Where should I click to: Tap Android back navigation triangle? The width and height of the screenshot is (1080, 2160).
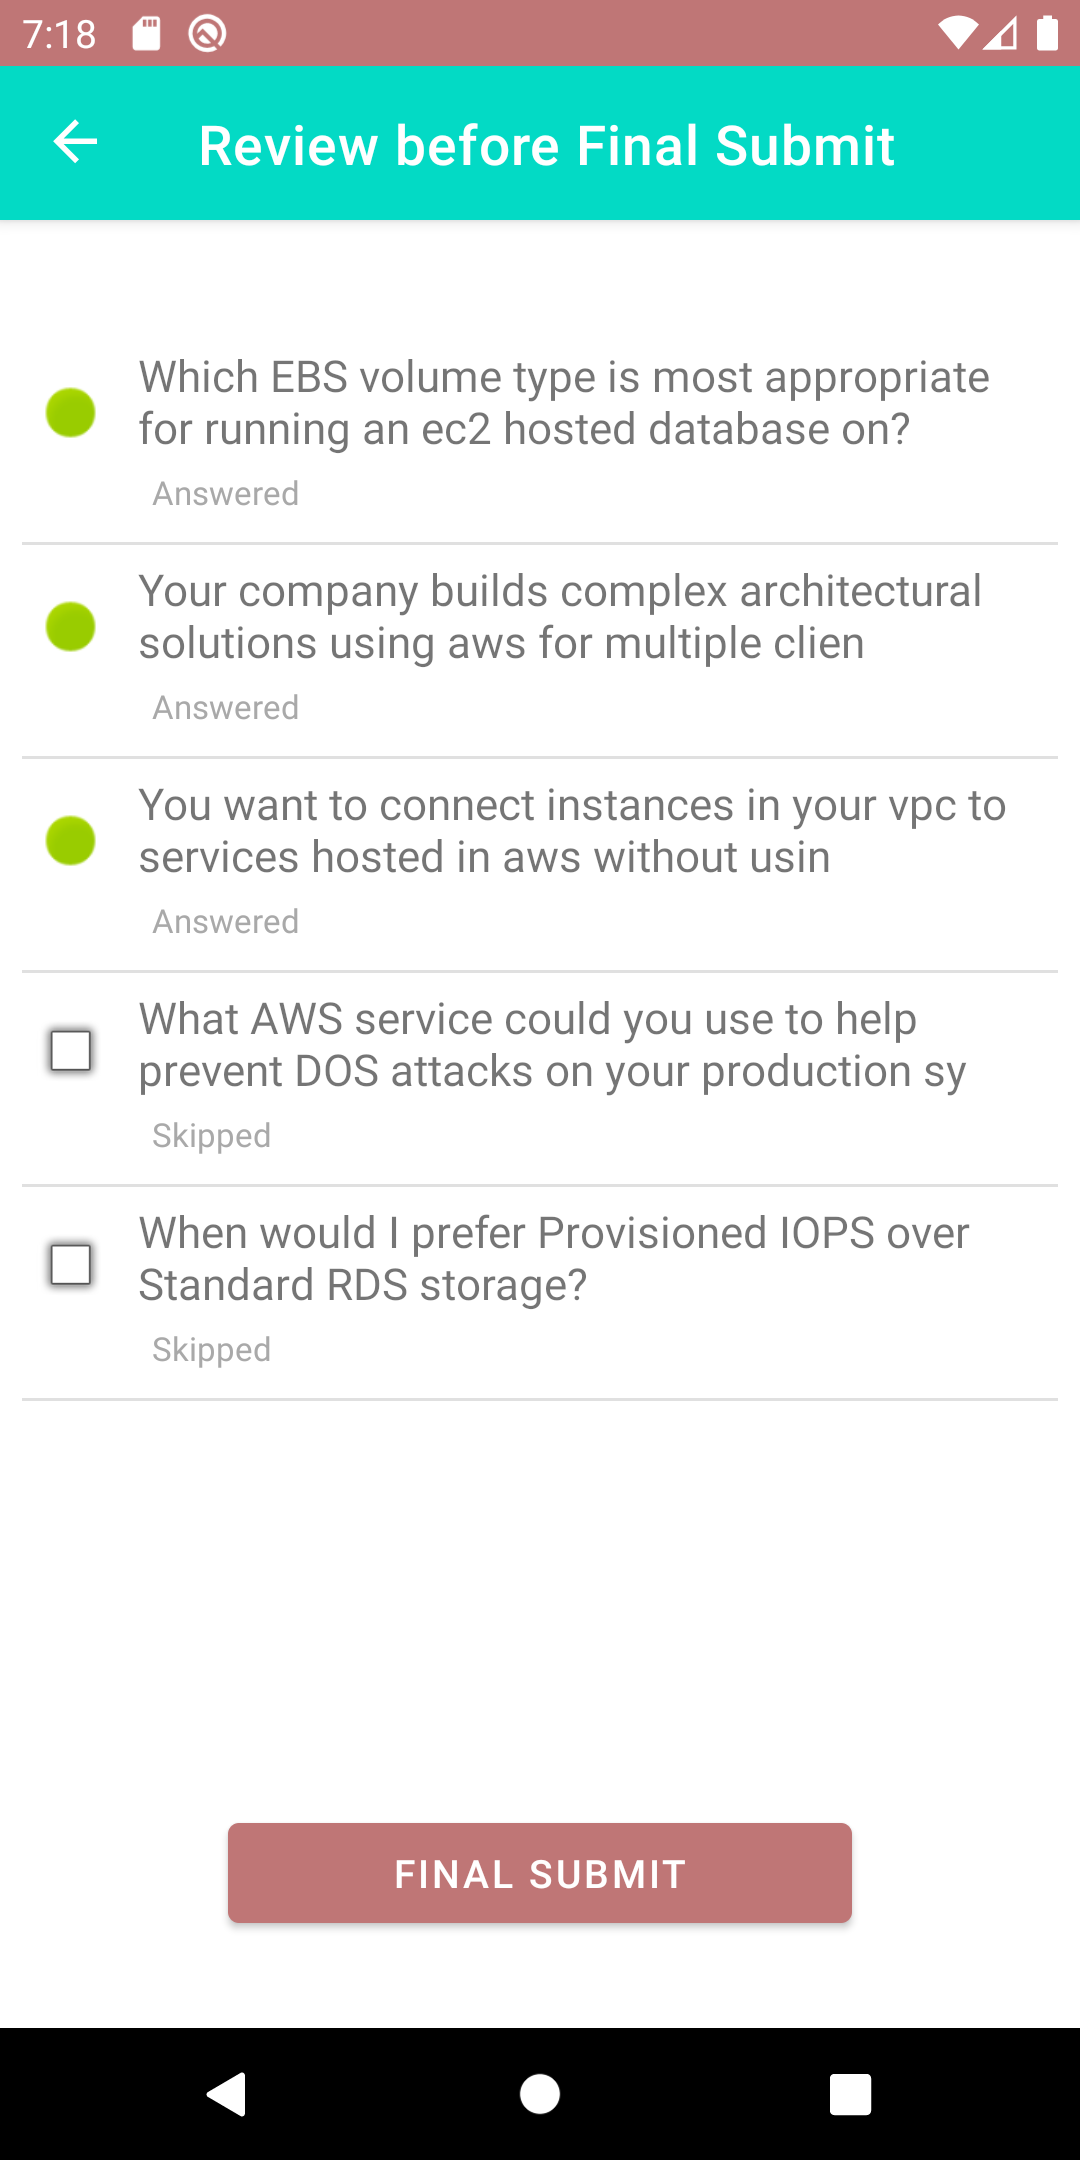pyautogui.click(x=227, y=2094)
